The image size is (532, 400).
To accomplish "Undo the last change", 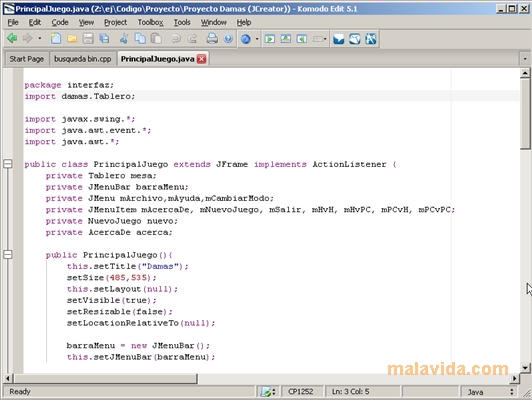I will click(x=176, y=38).
